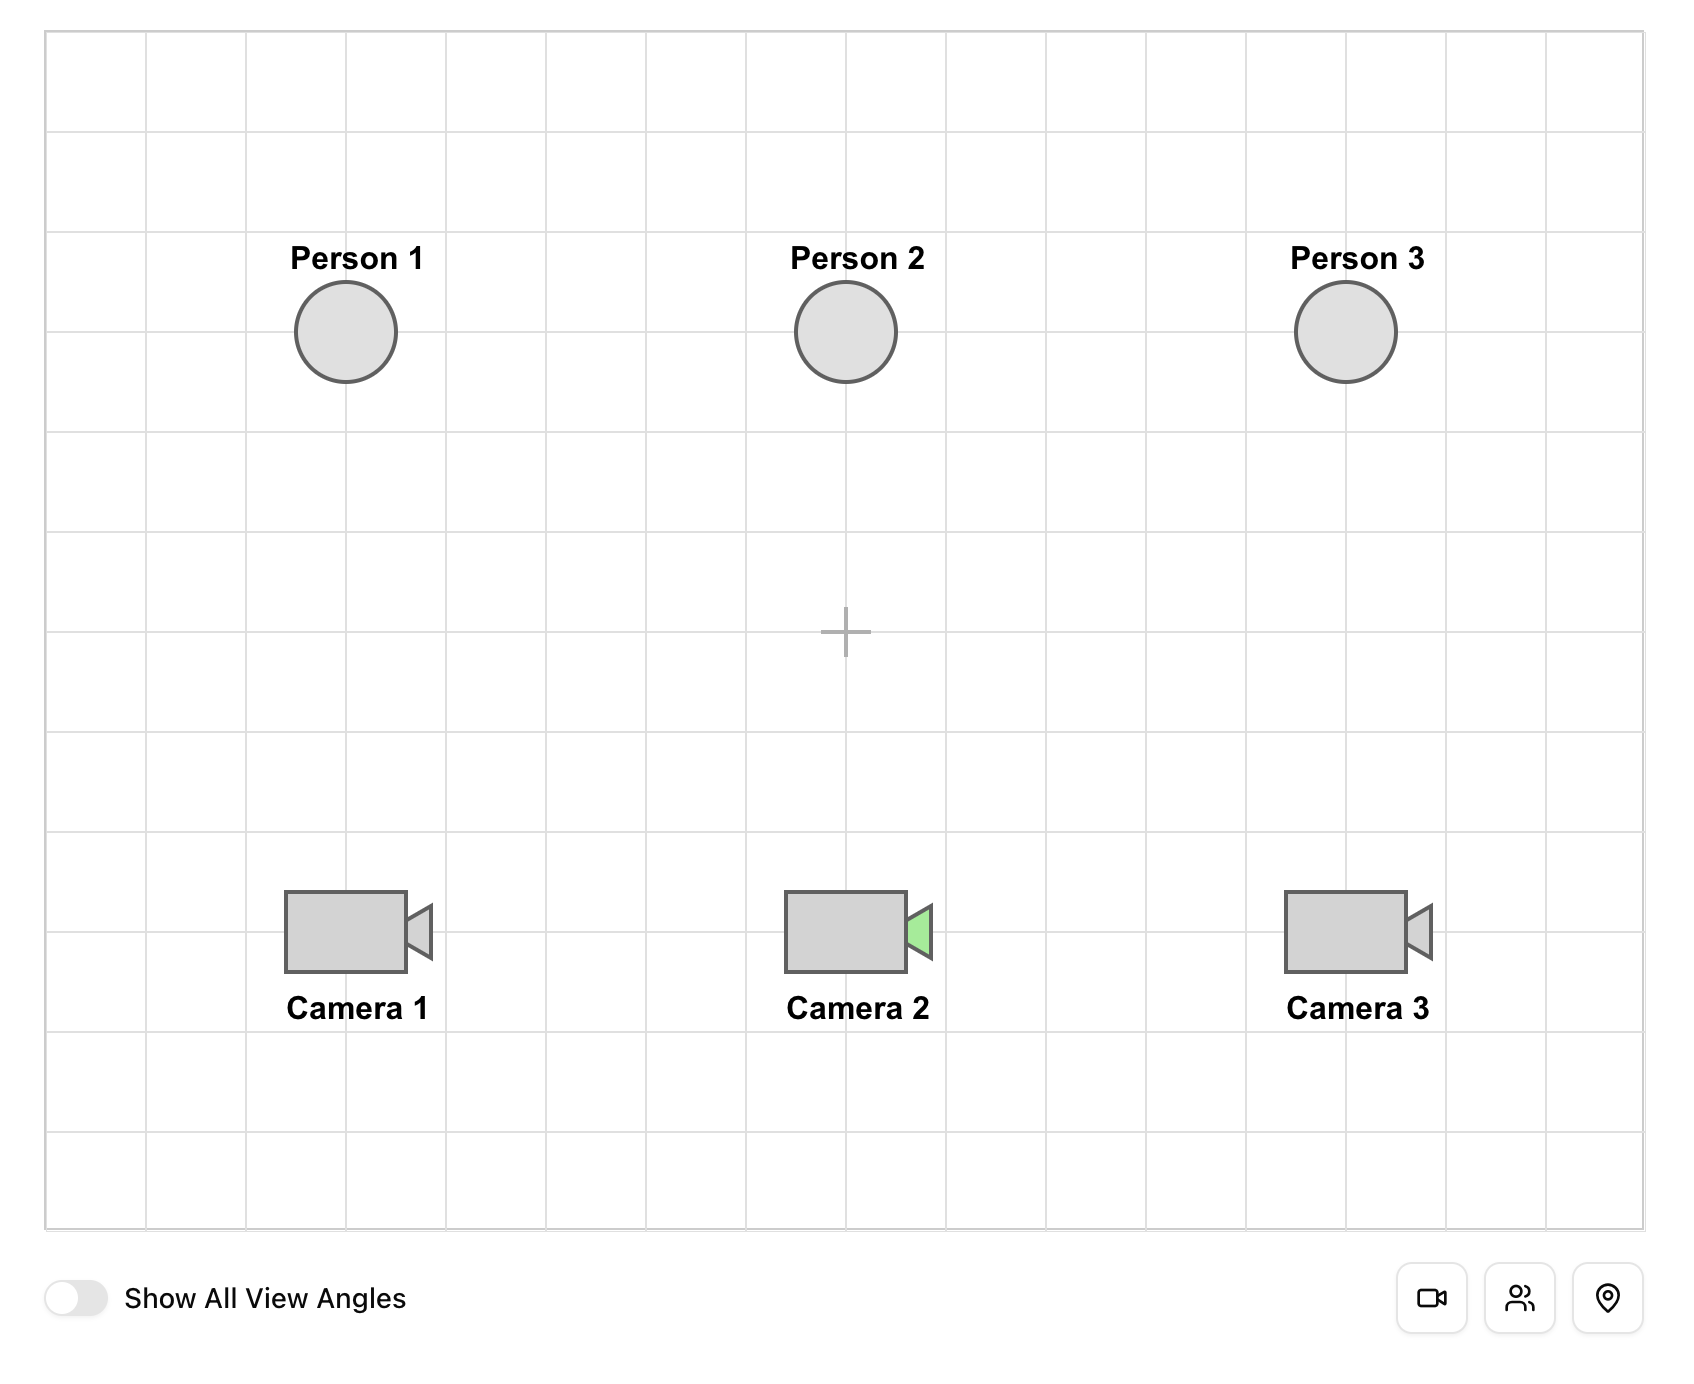Select the Person 1 circle

coord(346,332)
